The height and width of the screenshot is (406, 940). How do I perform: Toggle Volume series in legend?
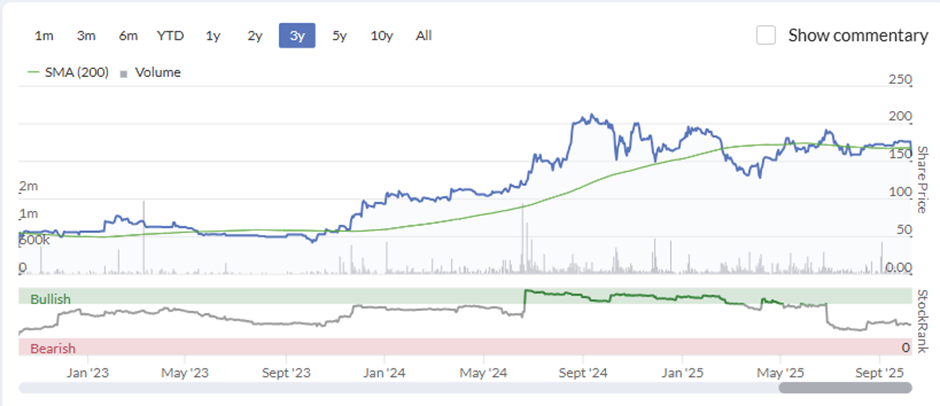(157, 72)
